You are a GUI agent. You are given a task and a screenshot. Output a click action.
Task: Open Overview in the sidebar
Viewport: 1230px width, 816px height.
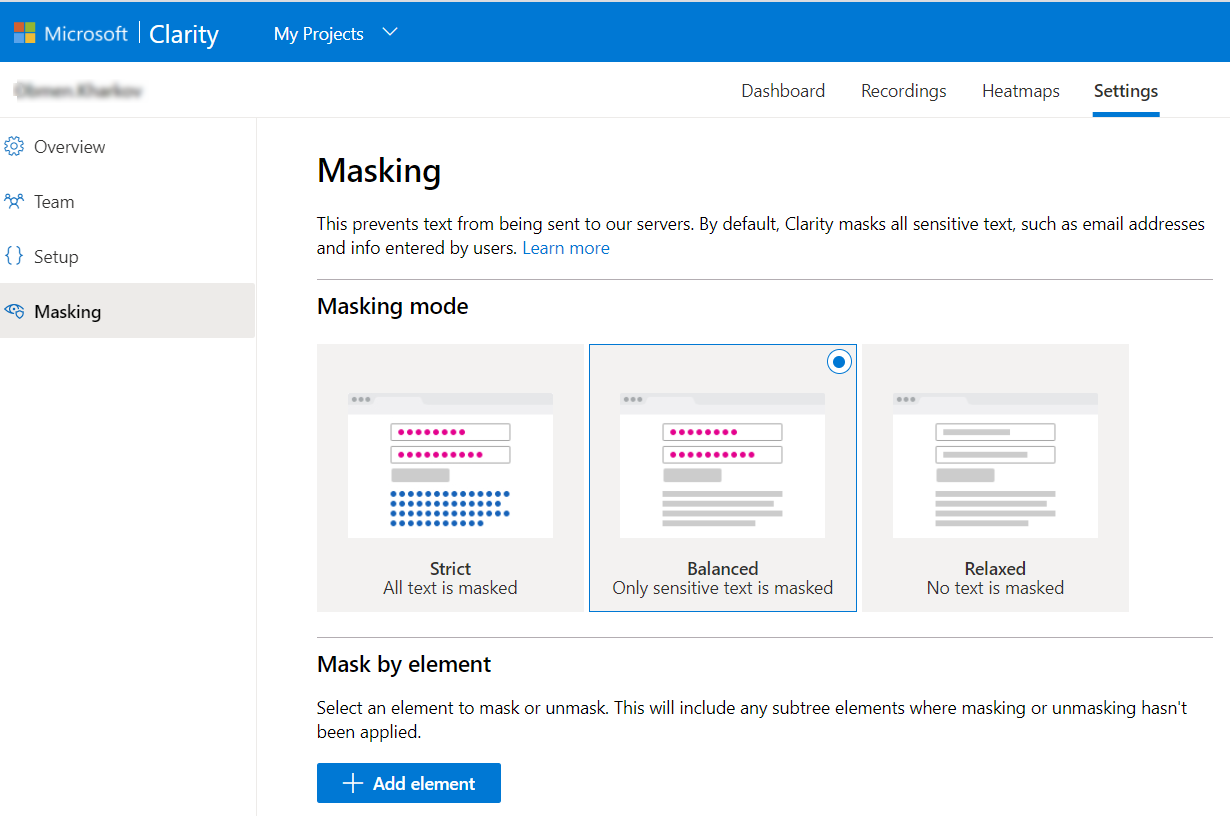(127, 147)
